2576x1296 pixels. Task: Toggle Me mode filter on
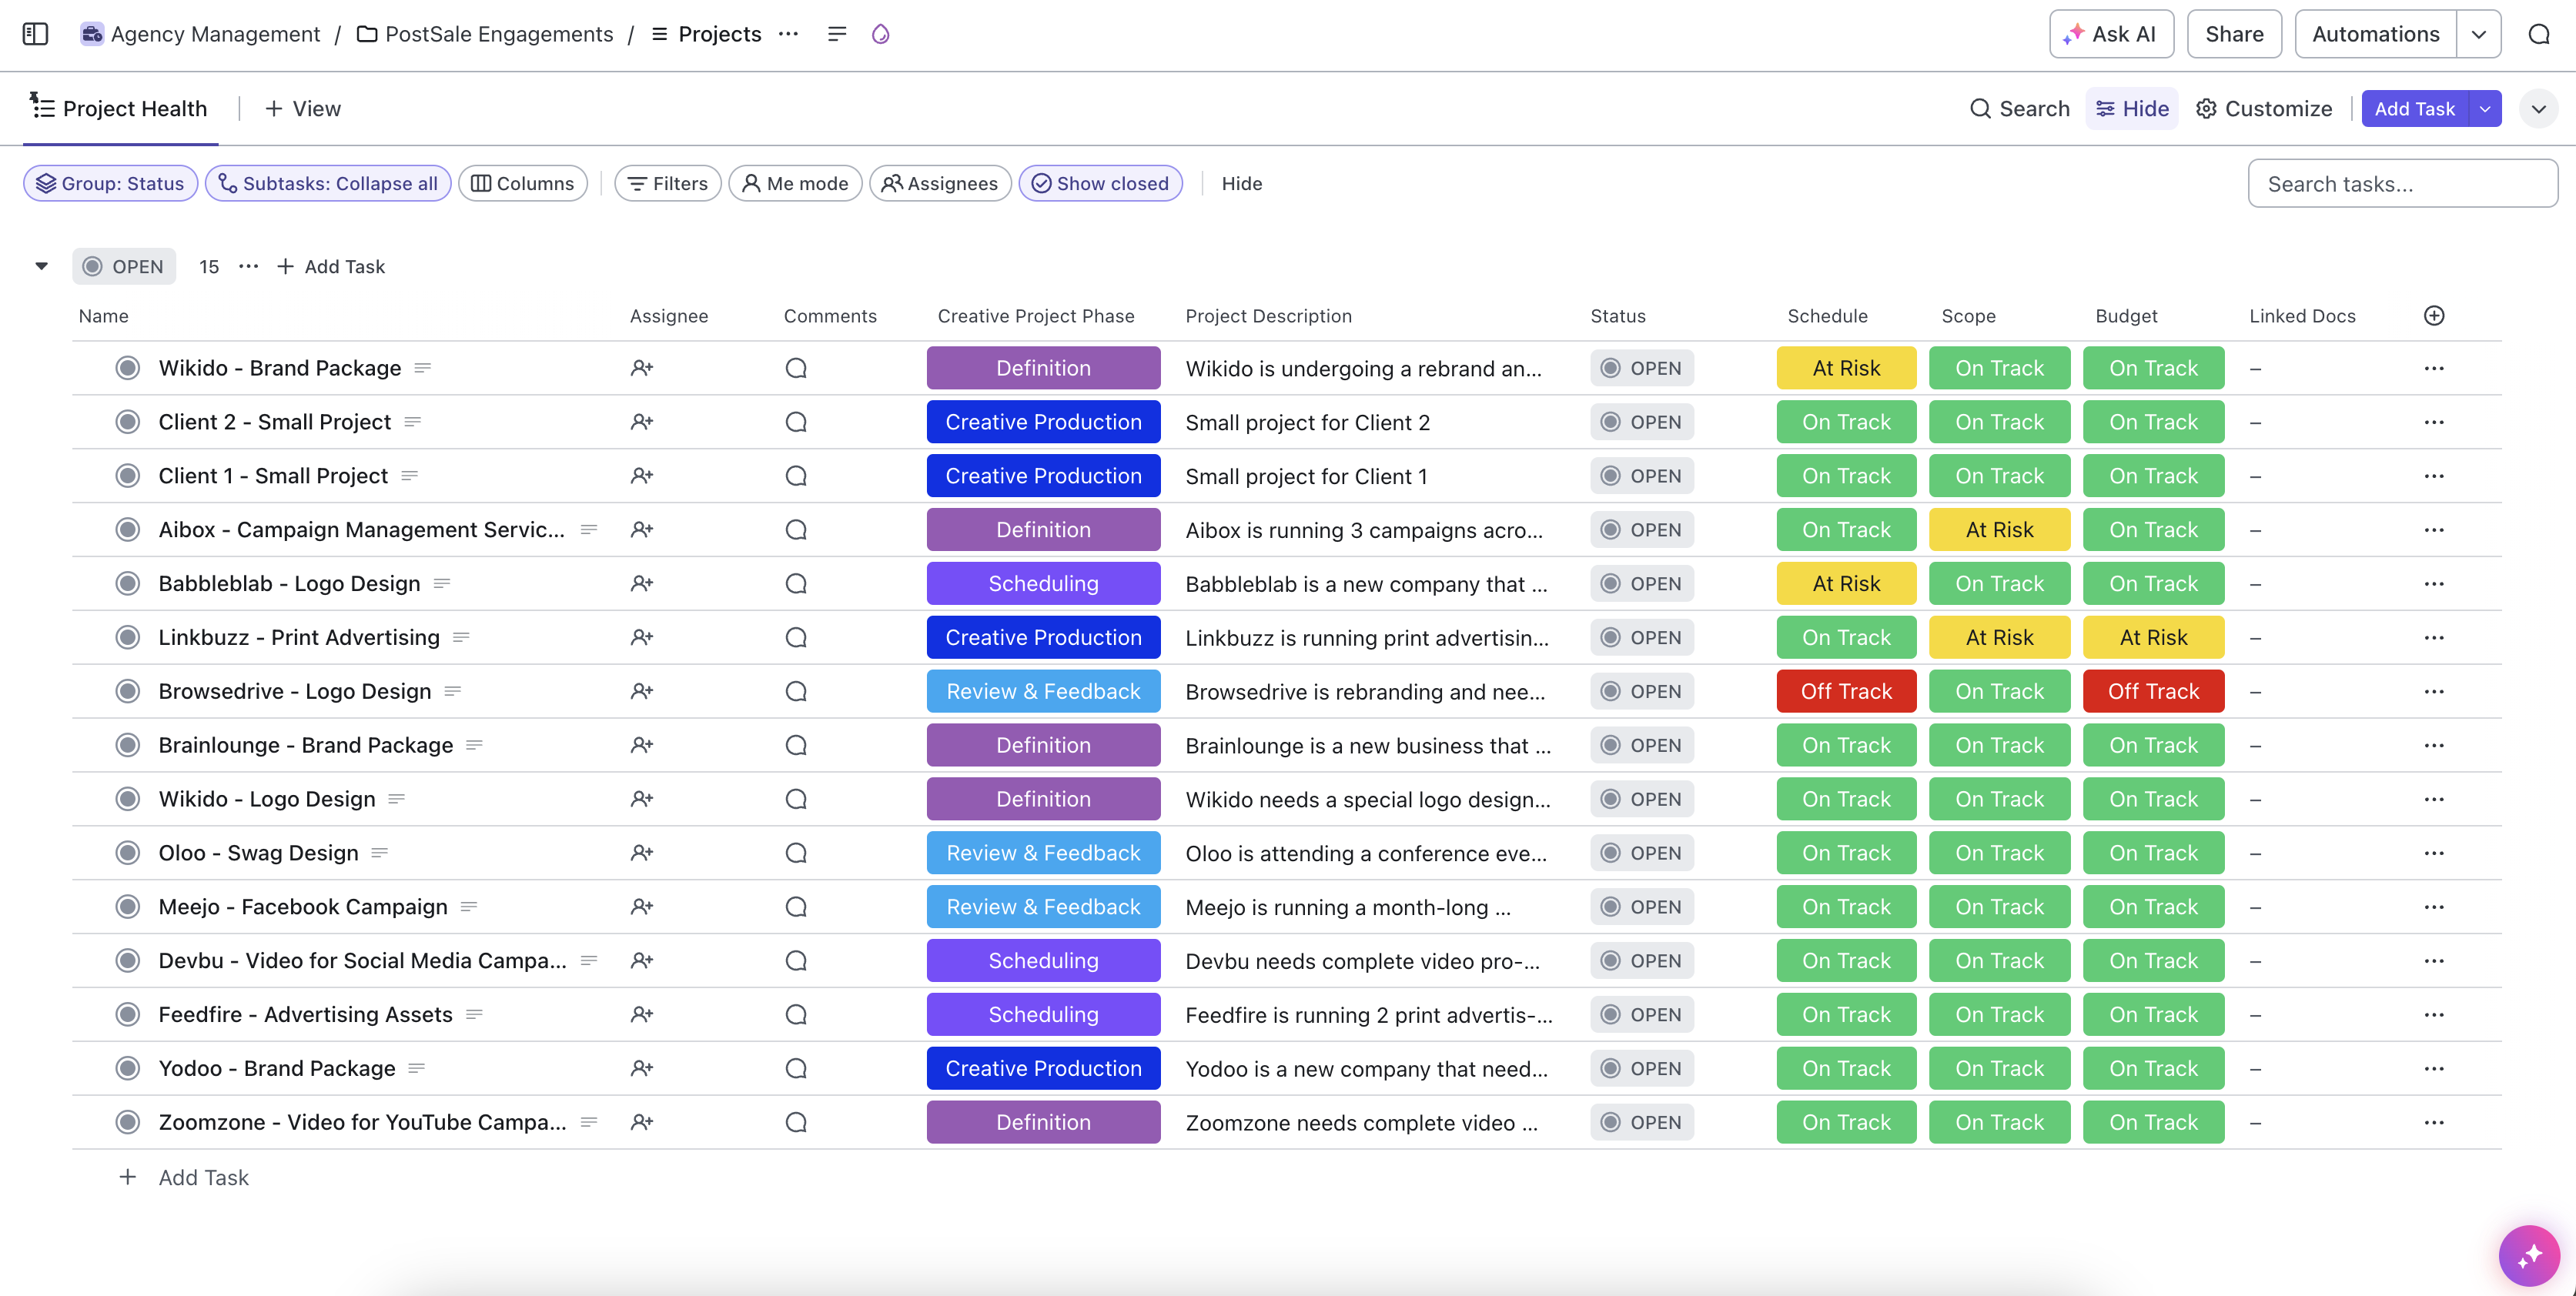pos(795,182)
